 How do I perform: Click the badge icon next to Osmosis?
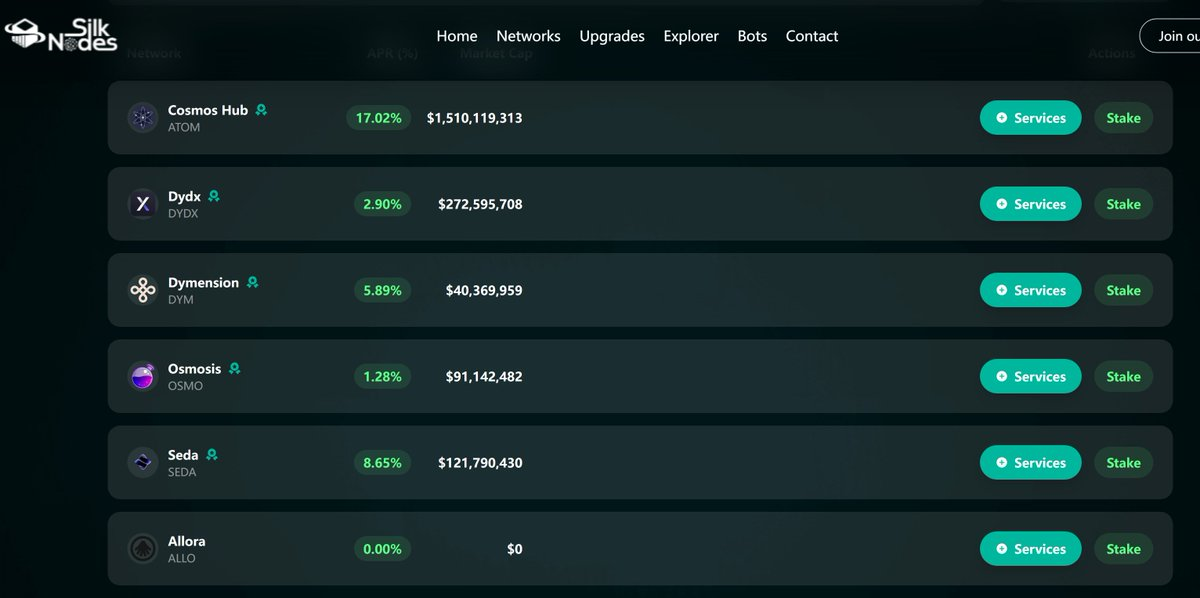[235, 369]
